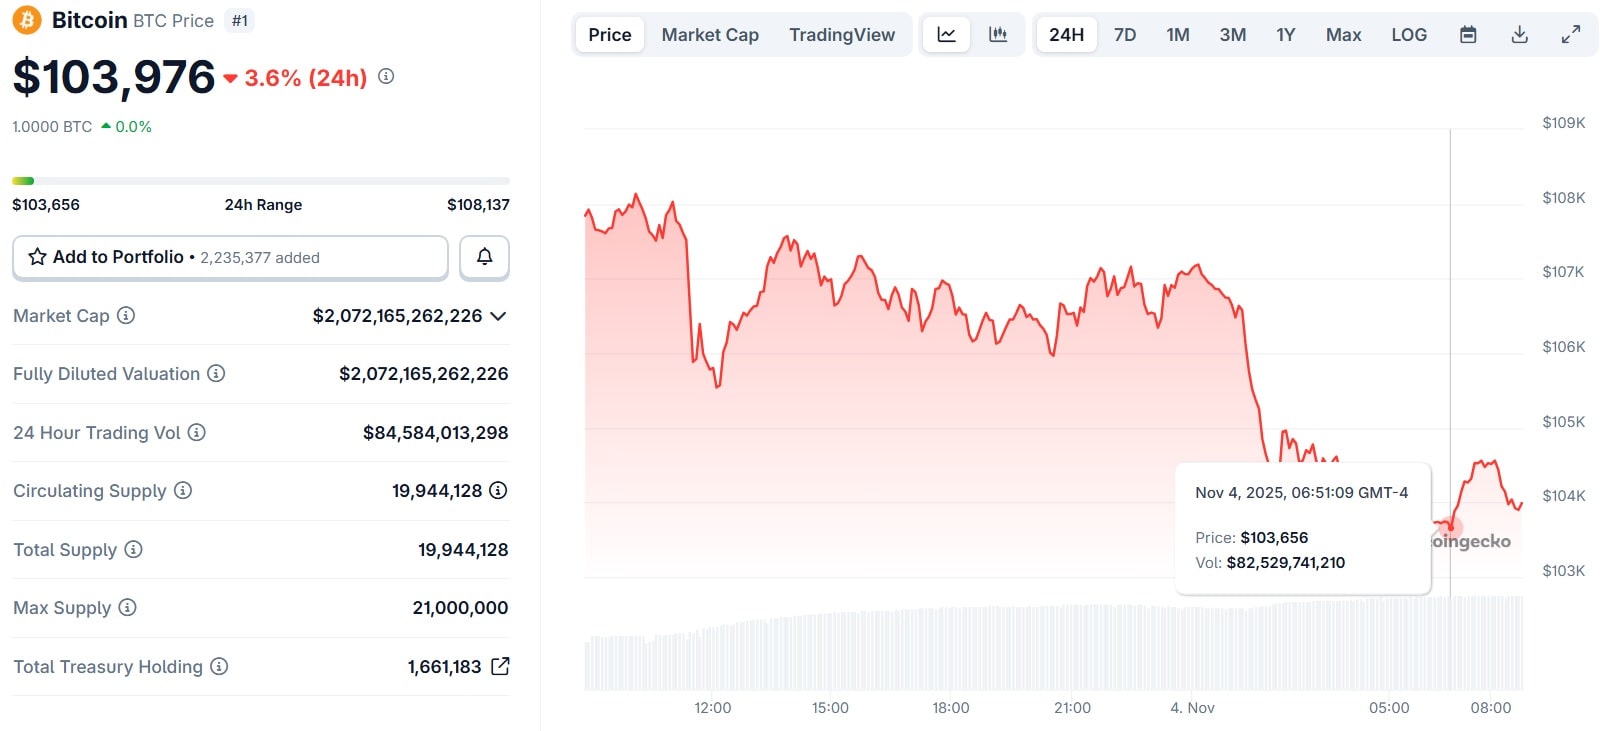Switch to candlestick chart view icon

pyautogui.click(x=998, y=35)
